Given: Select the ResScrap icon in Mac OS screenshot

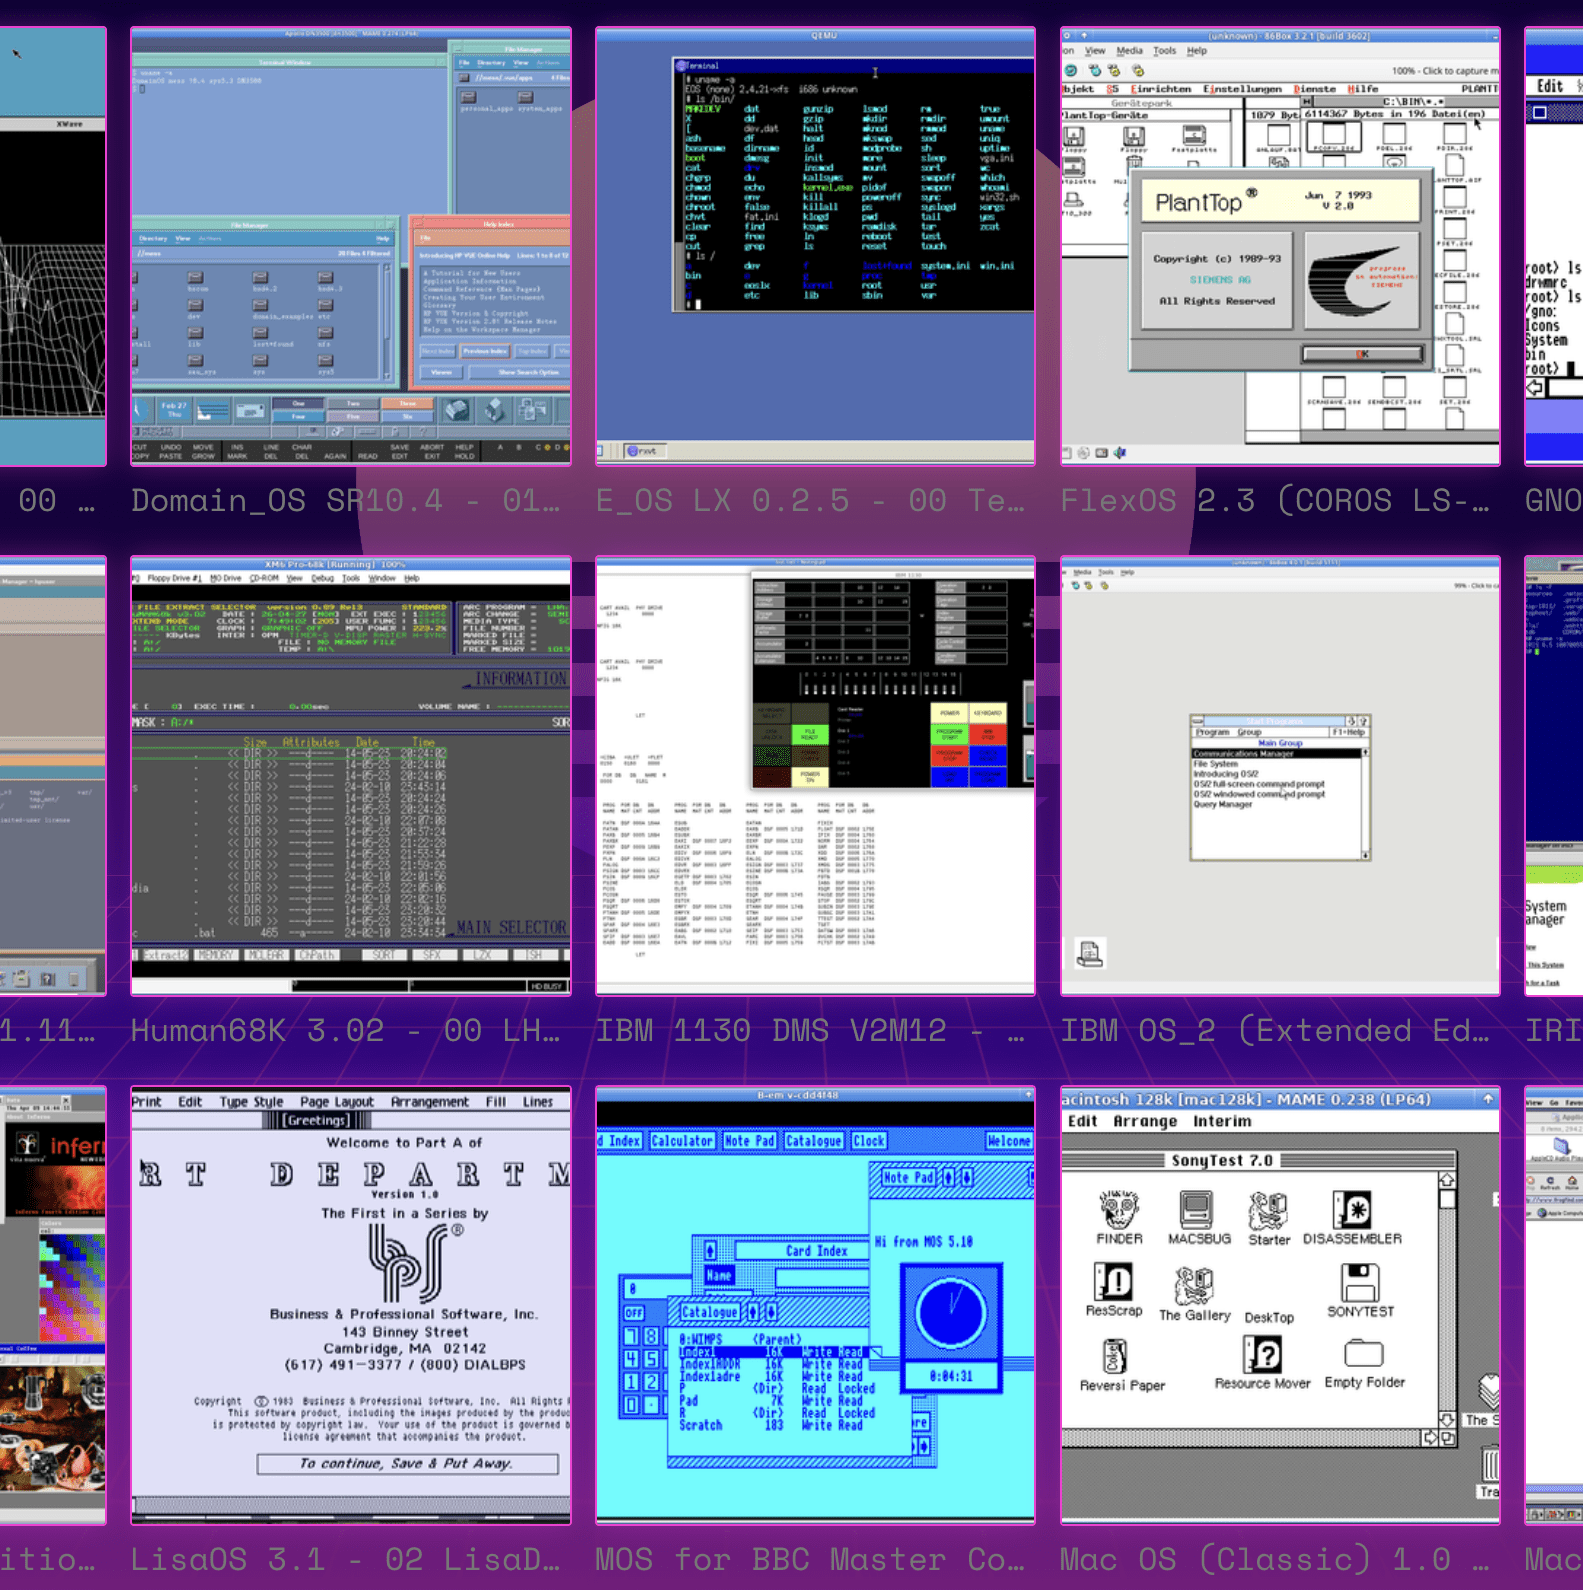Looking at the screenshot, I should coord(1114,1290).
